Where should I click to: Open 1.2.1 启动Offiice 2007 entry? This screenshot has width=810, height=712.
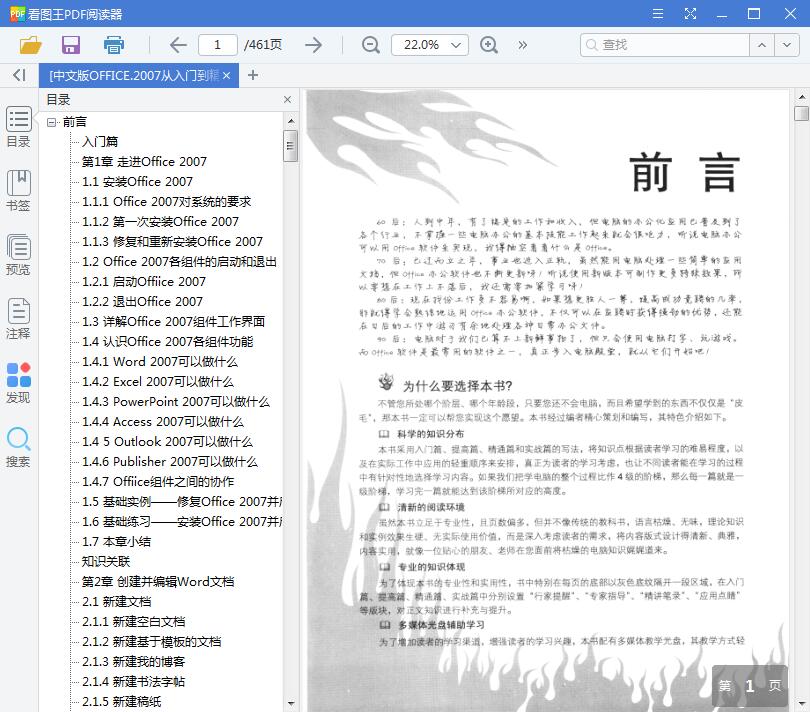click(144, 282)
